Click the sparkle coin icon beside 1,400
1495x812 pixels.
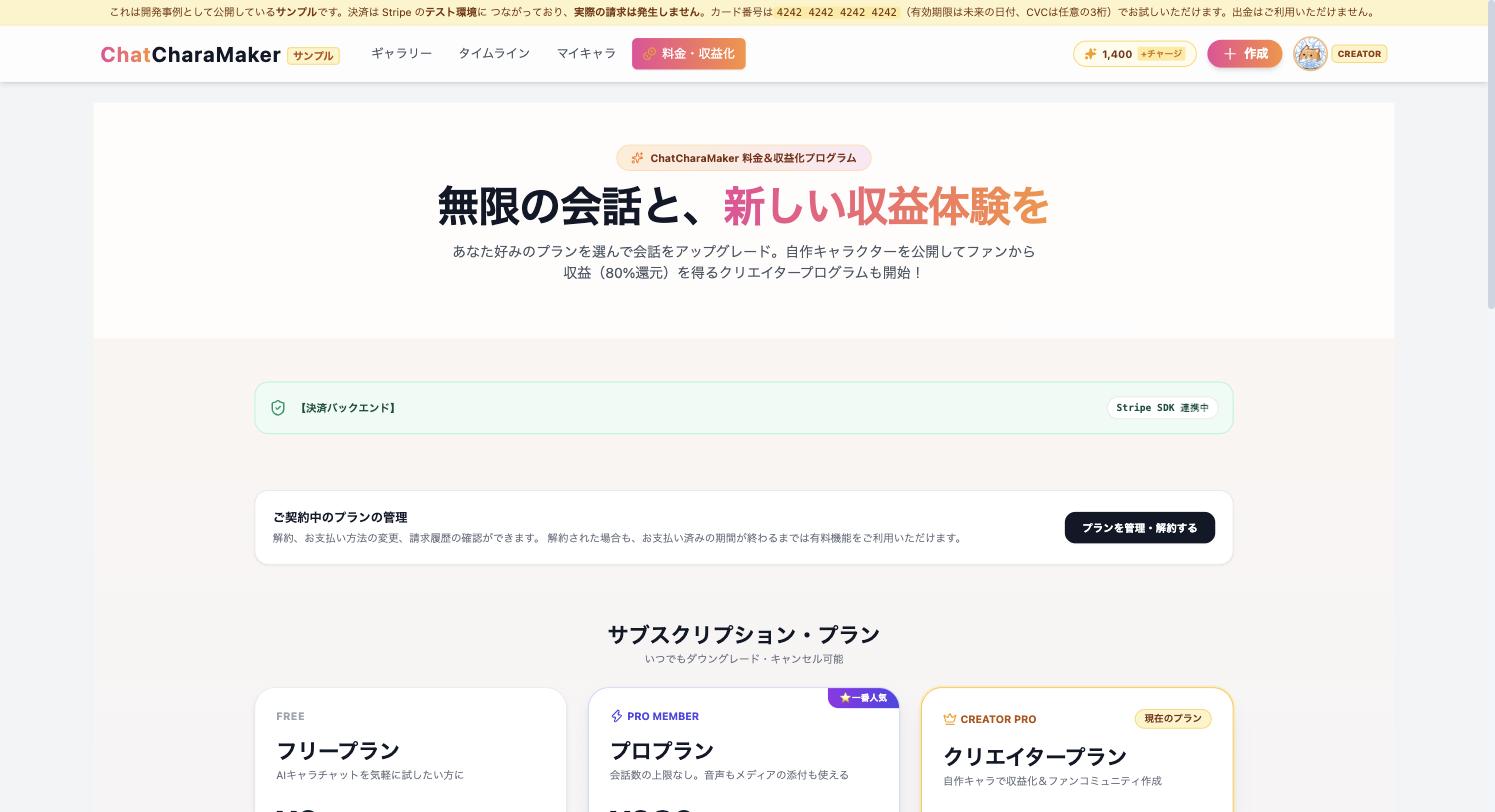pyautogui.click(x=1091, y=54)
